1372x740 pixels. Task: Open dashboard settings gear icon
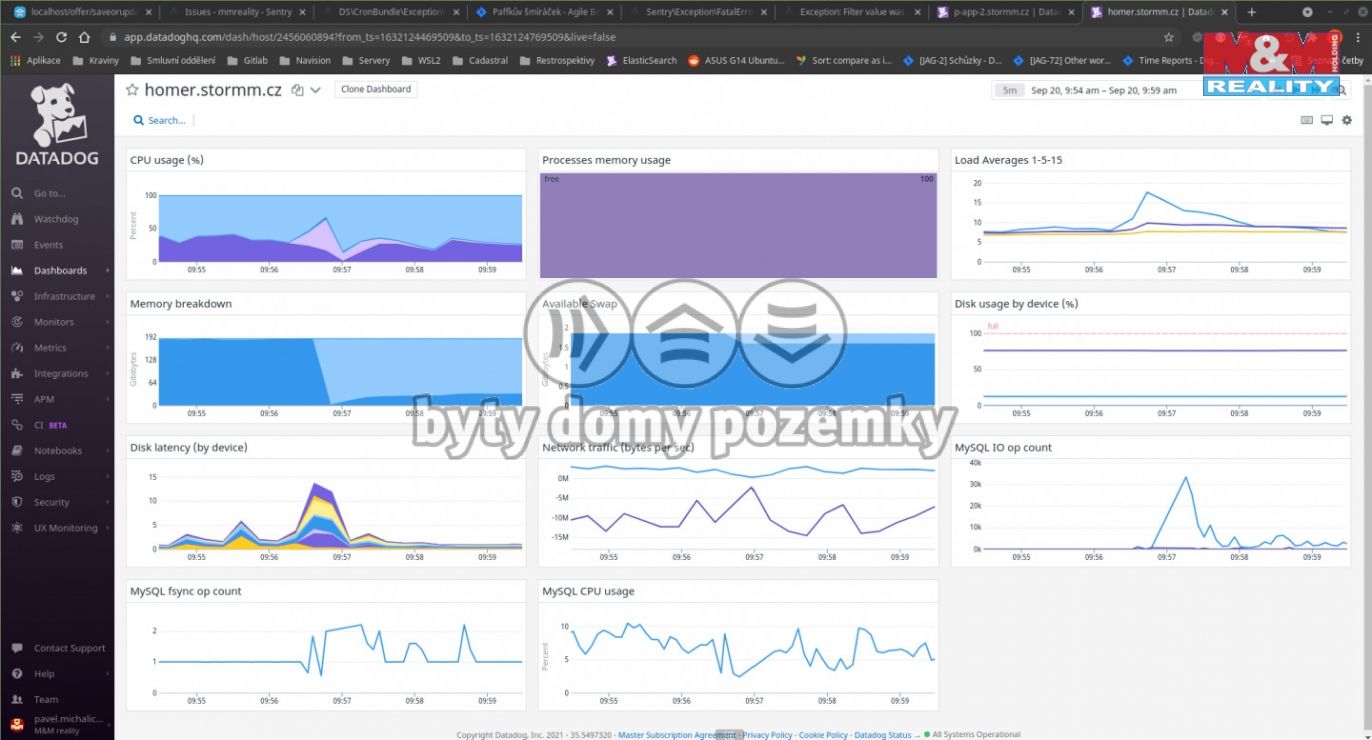[x=1347, y=120]
